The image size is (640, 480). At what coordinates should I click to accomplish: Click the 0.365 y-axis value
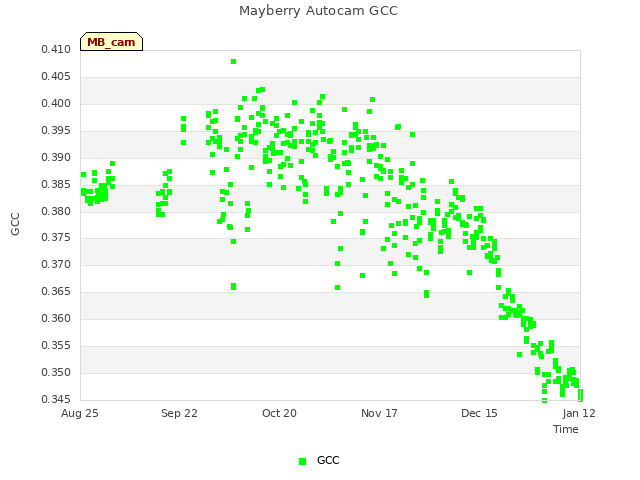click(56, 291)
